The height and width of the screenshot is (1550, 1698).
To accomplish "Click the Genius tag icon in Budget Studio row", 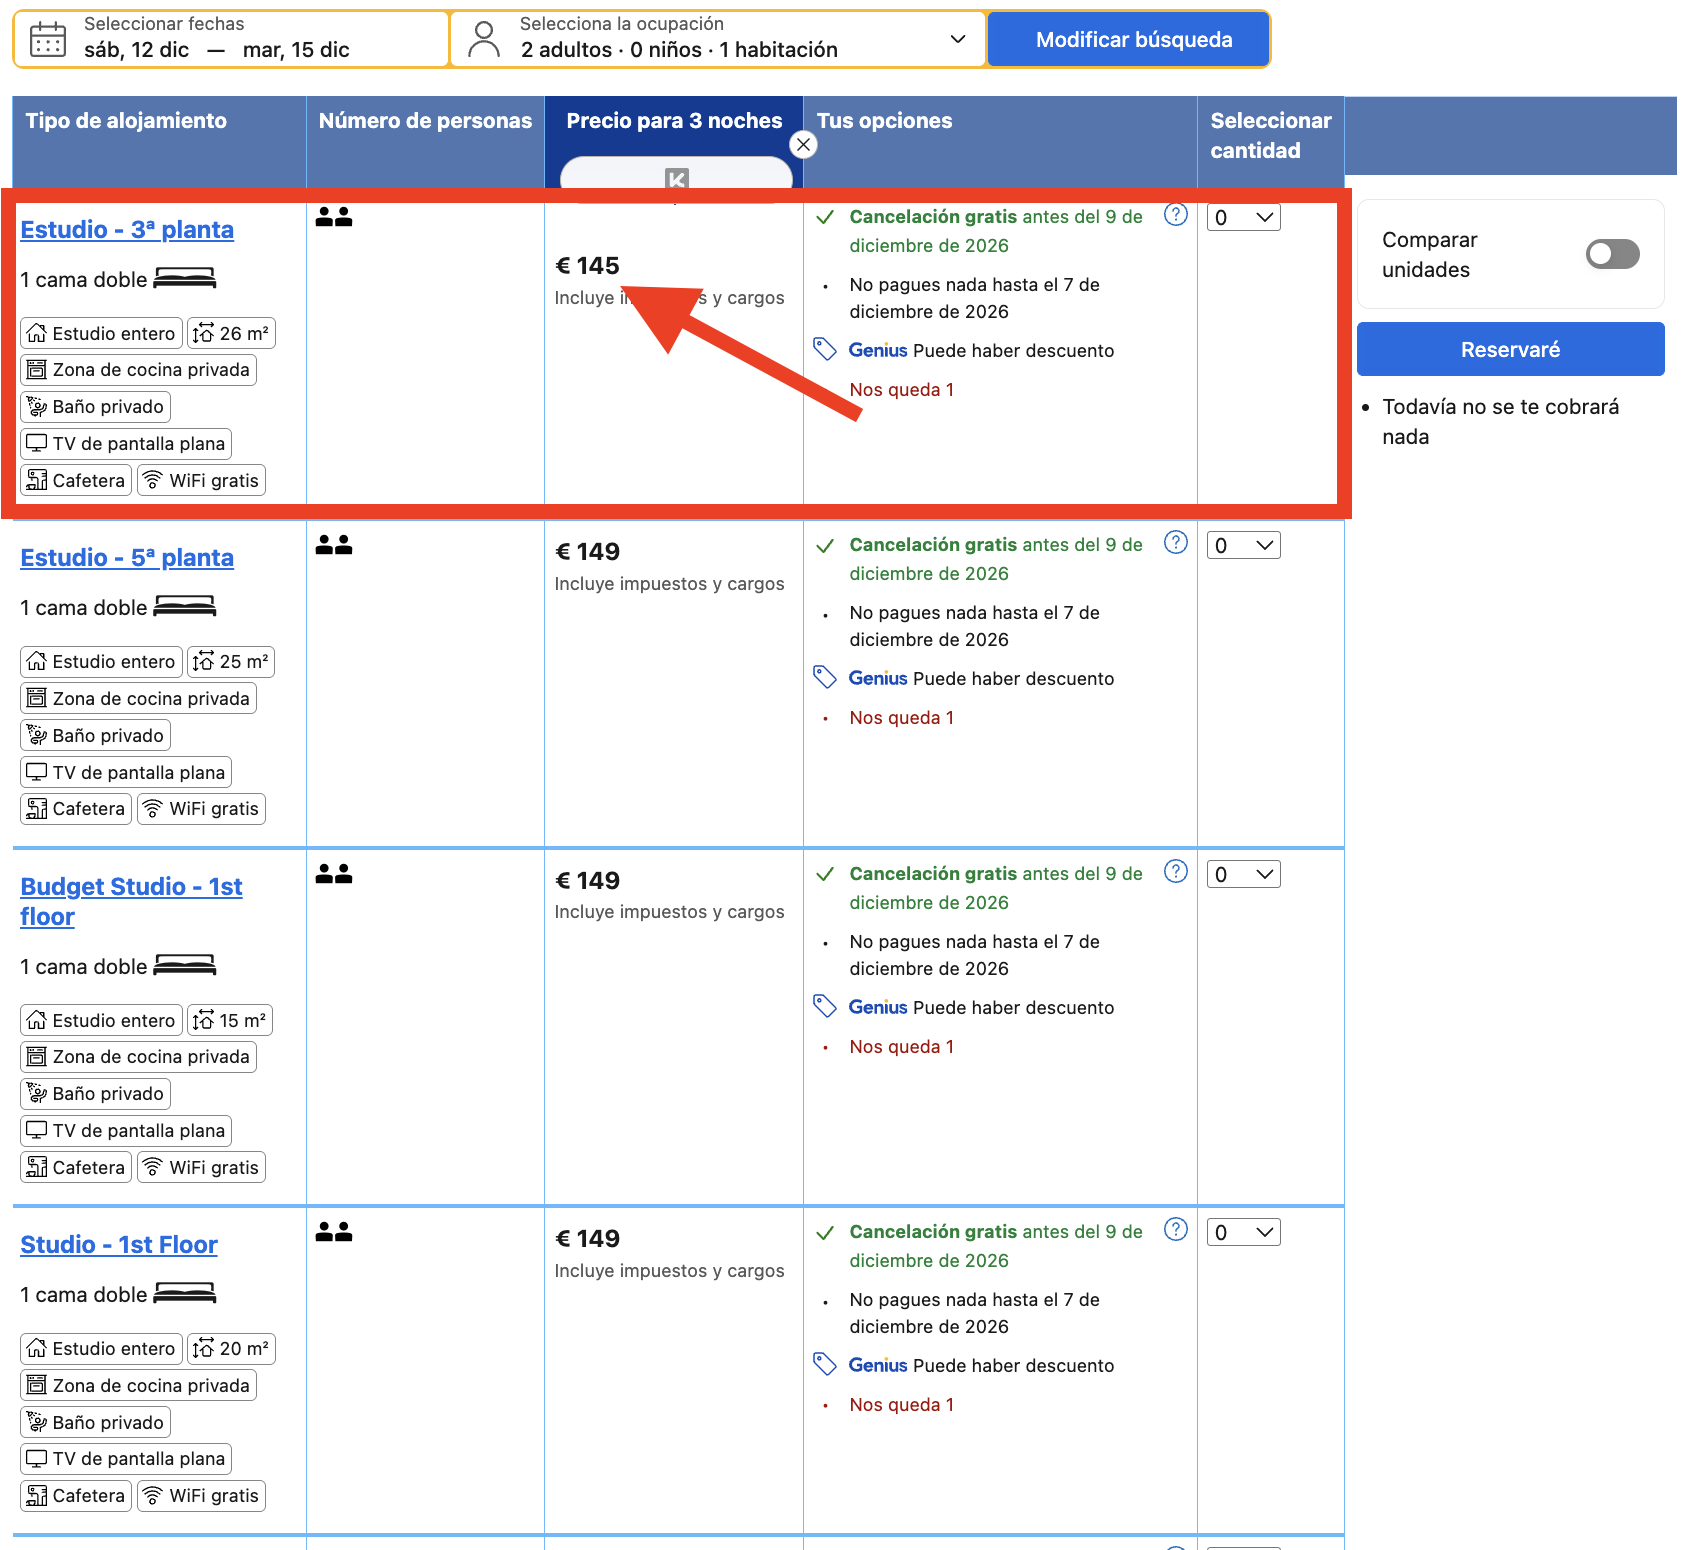I will point(825,1006).
